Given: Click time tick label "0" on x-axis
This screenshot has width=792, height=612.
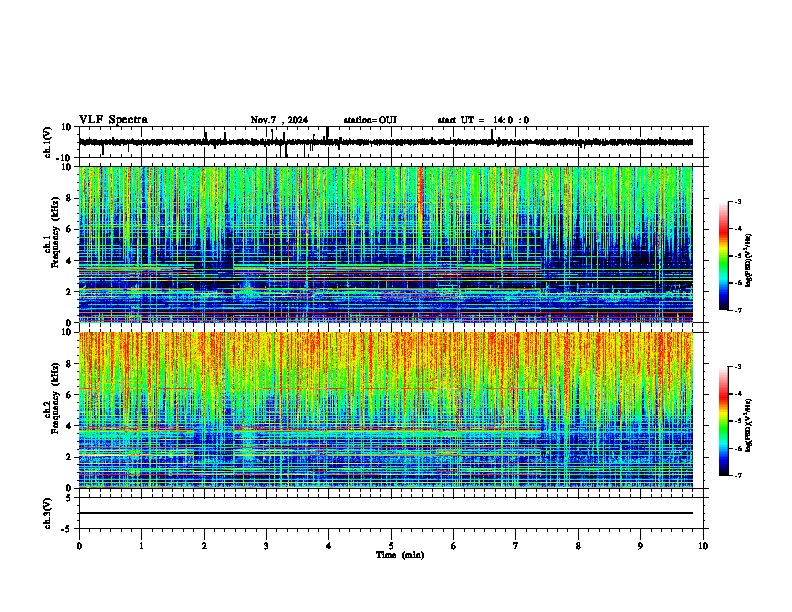Looking at the screenshot, I should point(79,546).
